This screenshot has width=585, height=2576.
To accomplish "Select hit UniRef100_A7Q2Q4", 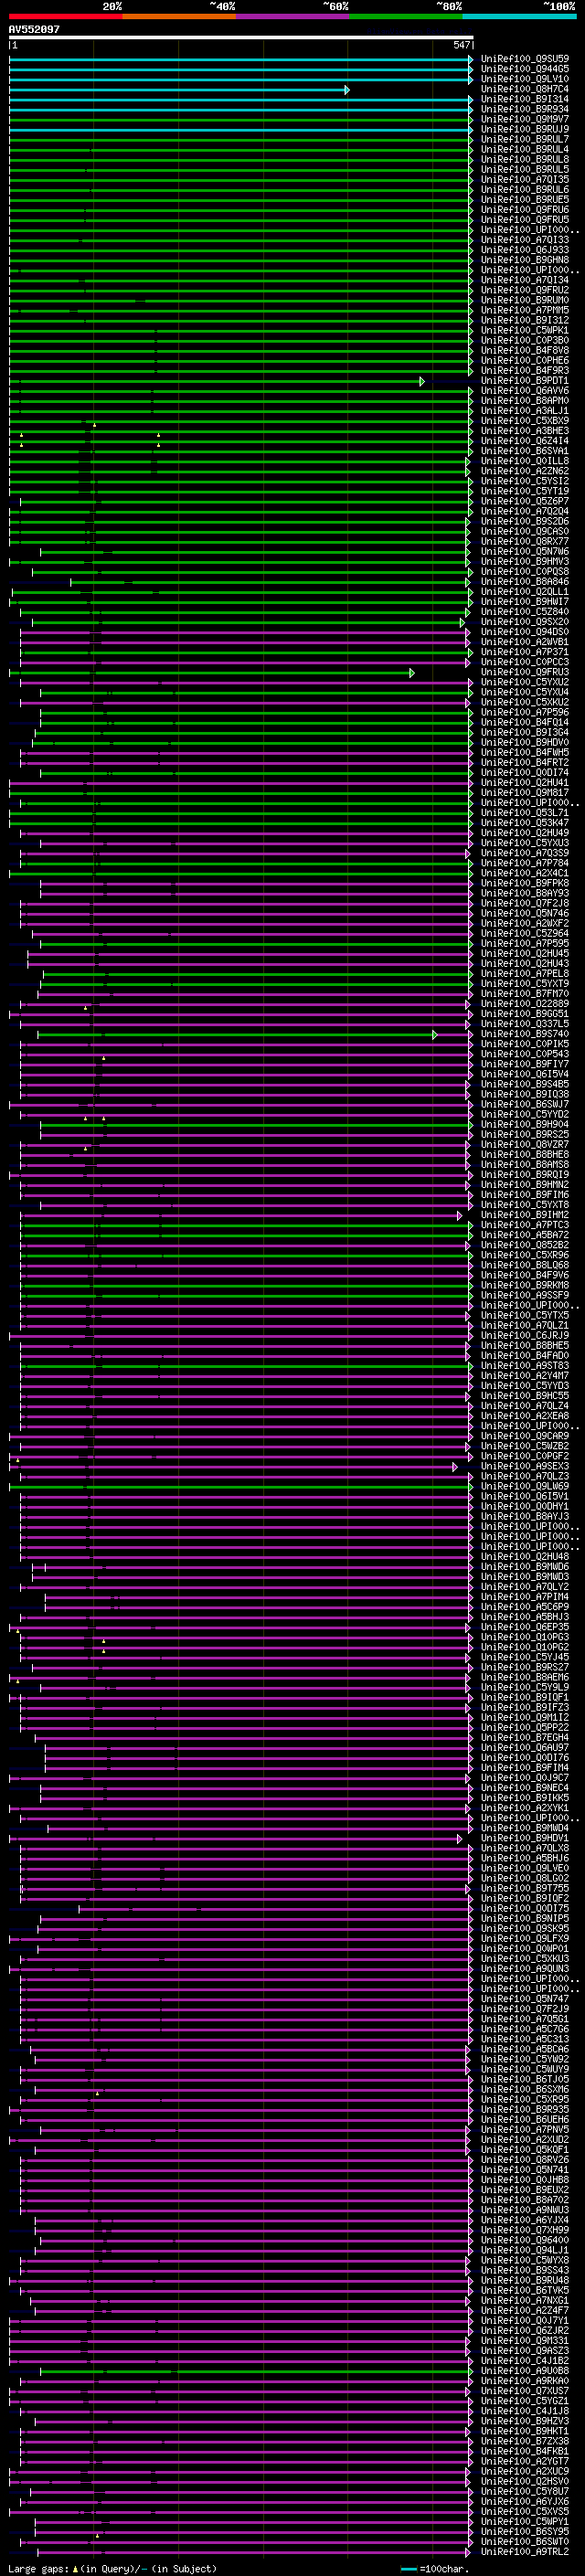I will (x=525, y=511).
